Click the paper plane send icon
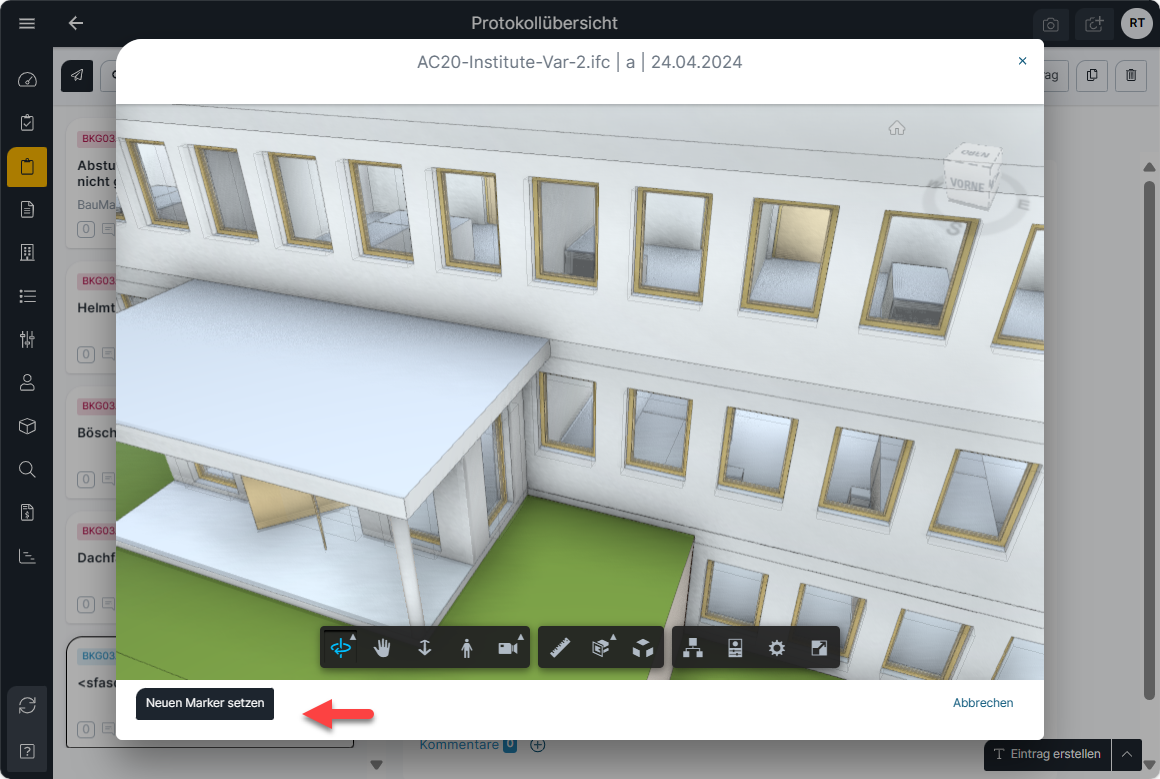This screenshot has height=779, width=1160. click(x=77, y=75)
